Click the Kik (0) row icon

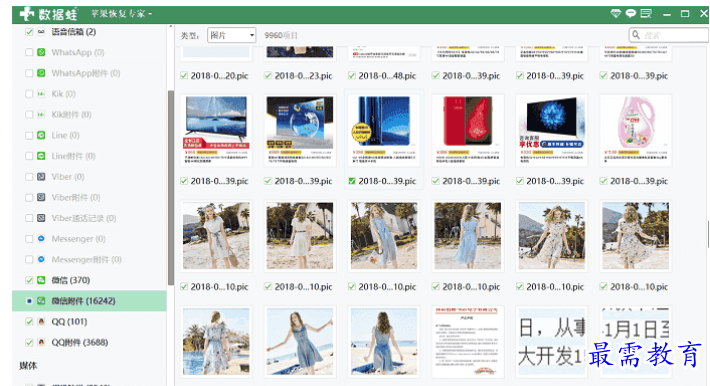41,94
